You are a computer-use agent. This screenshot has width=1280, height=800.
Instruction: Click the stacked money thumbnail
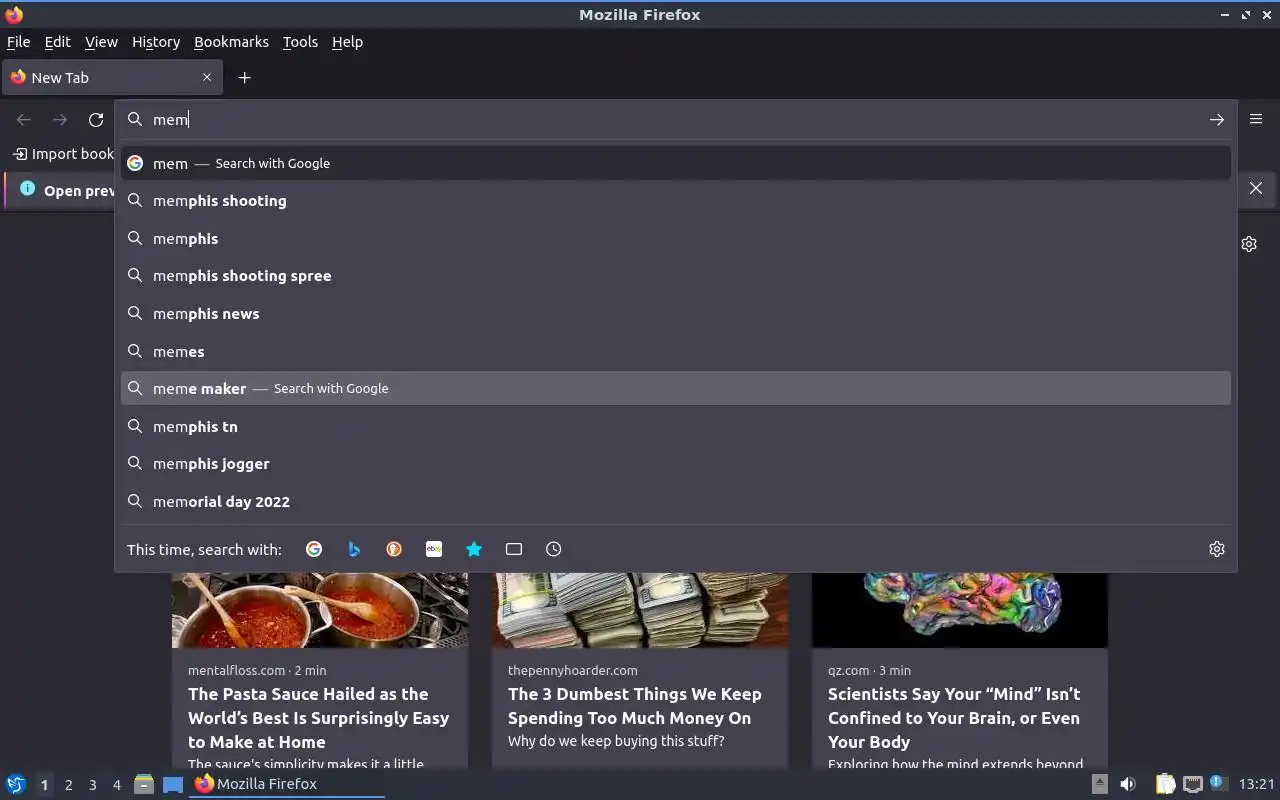(640, 610)
